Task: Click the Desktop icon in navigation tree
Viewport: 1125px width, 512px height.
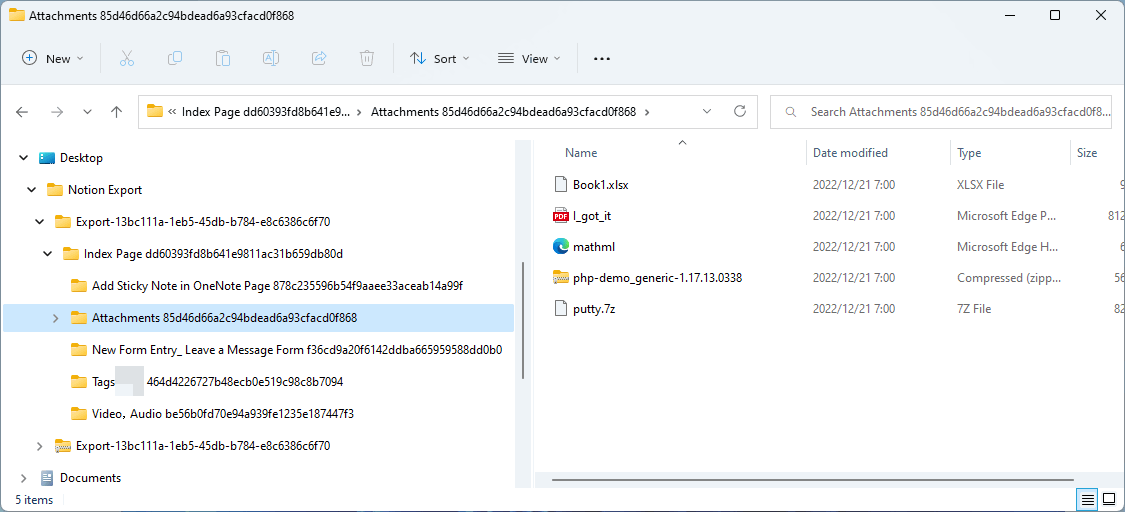Action: (47, 158)
